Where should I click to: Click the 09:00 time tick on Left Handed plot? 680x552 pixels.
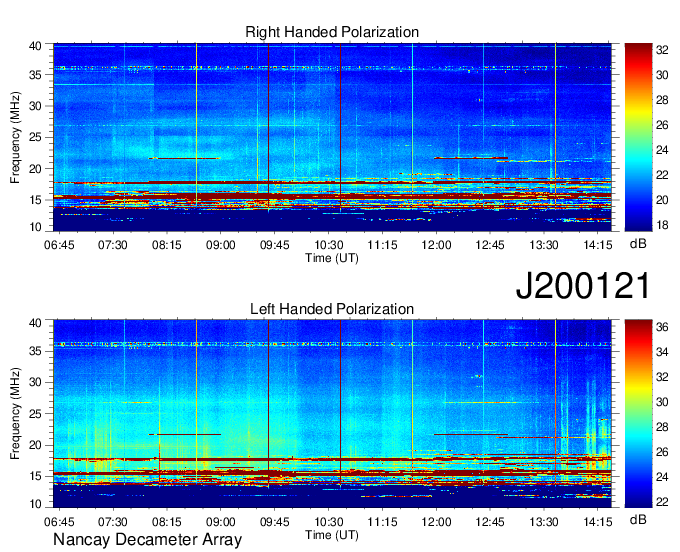pos(220,522)
